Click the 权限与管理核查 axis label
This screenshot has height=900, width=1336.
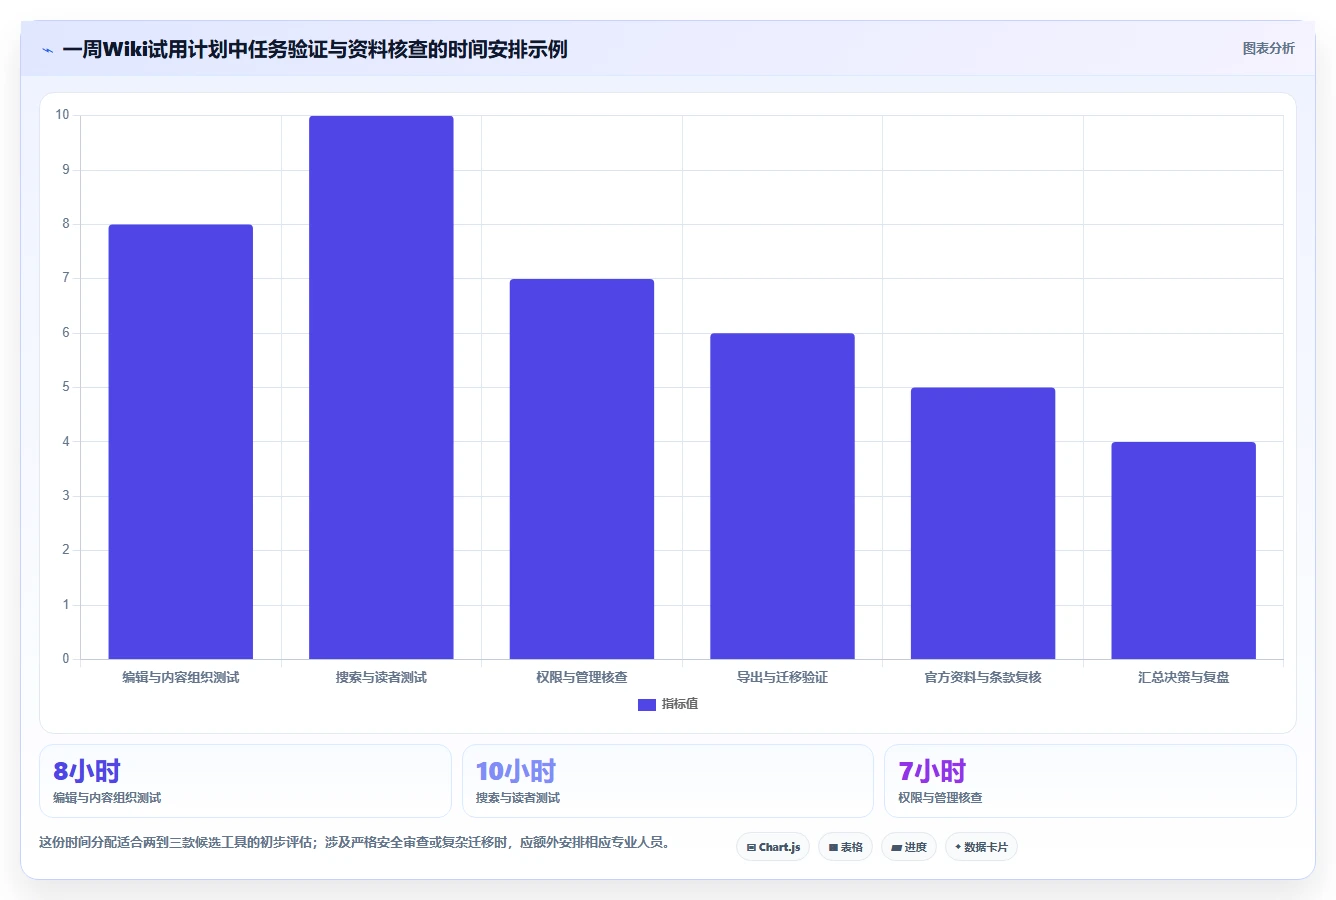click(582, 677)
